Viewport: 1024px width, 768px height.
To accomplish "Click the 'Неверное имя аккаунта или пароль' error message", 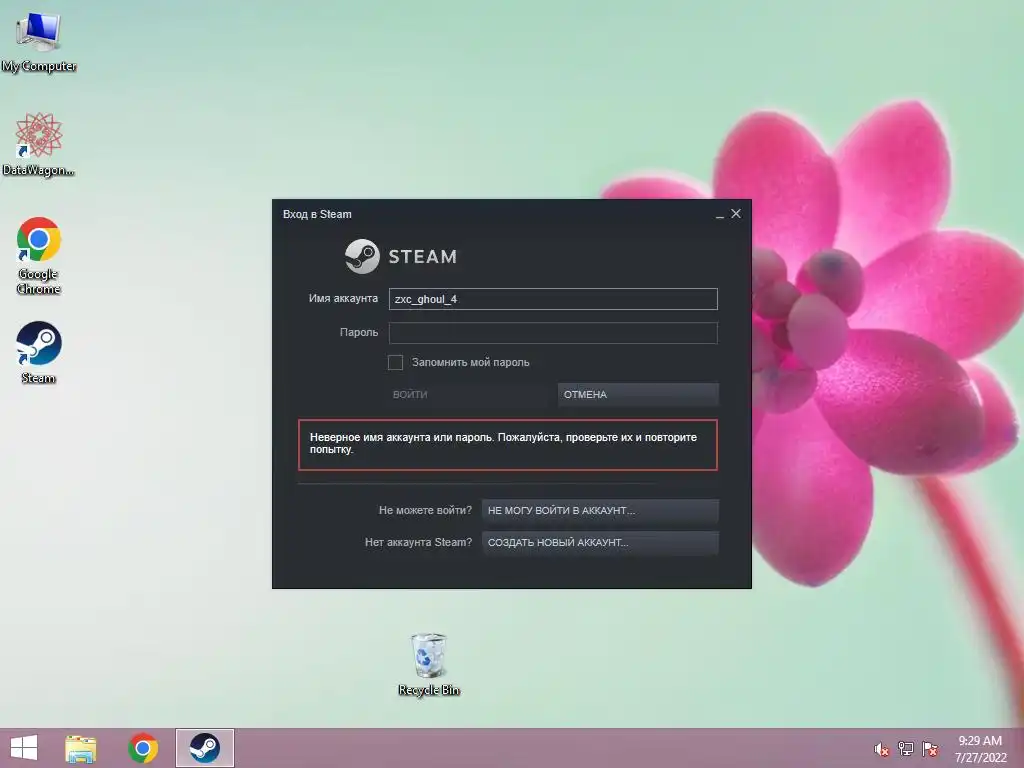I will (507, 444).
